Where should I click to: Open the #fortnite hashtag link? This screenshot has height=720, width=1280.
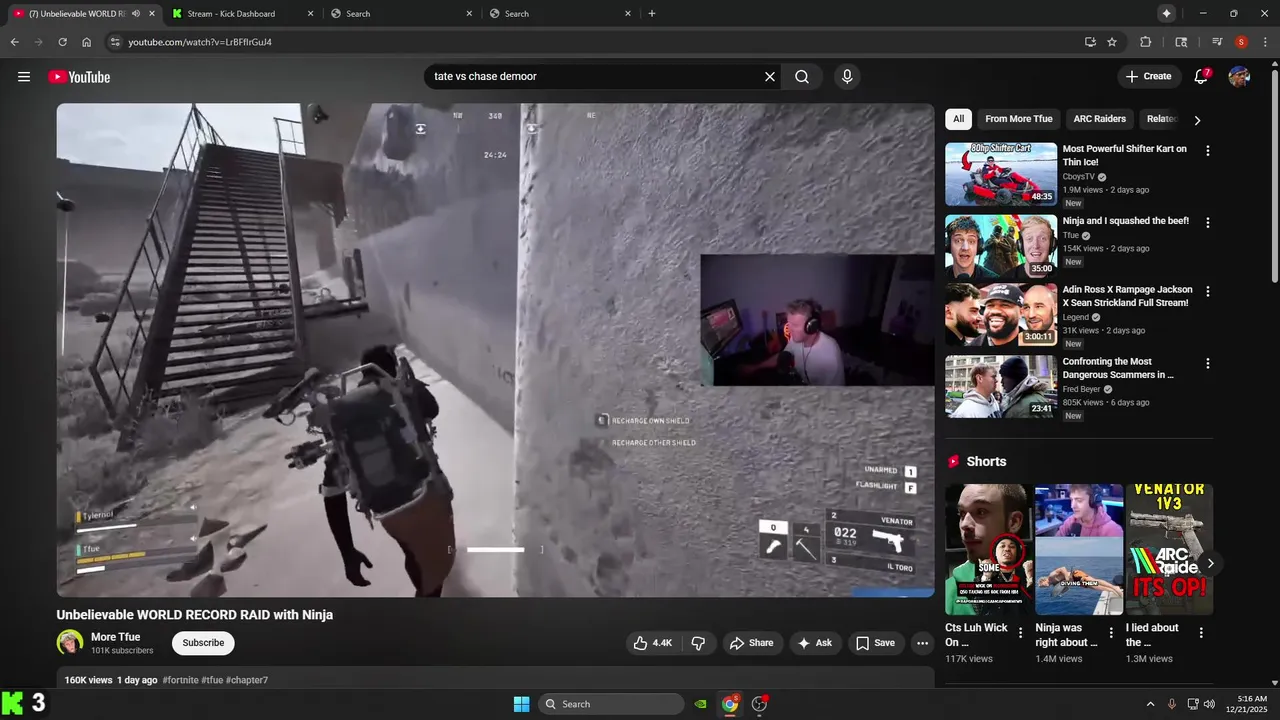[180, 680]
